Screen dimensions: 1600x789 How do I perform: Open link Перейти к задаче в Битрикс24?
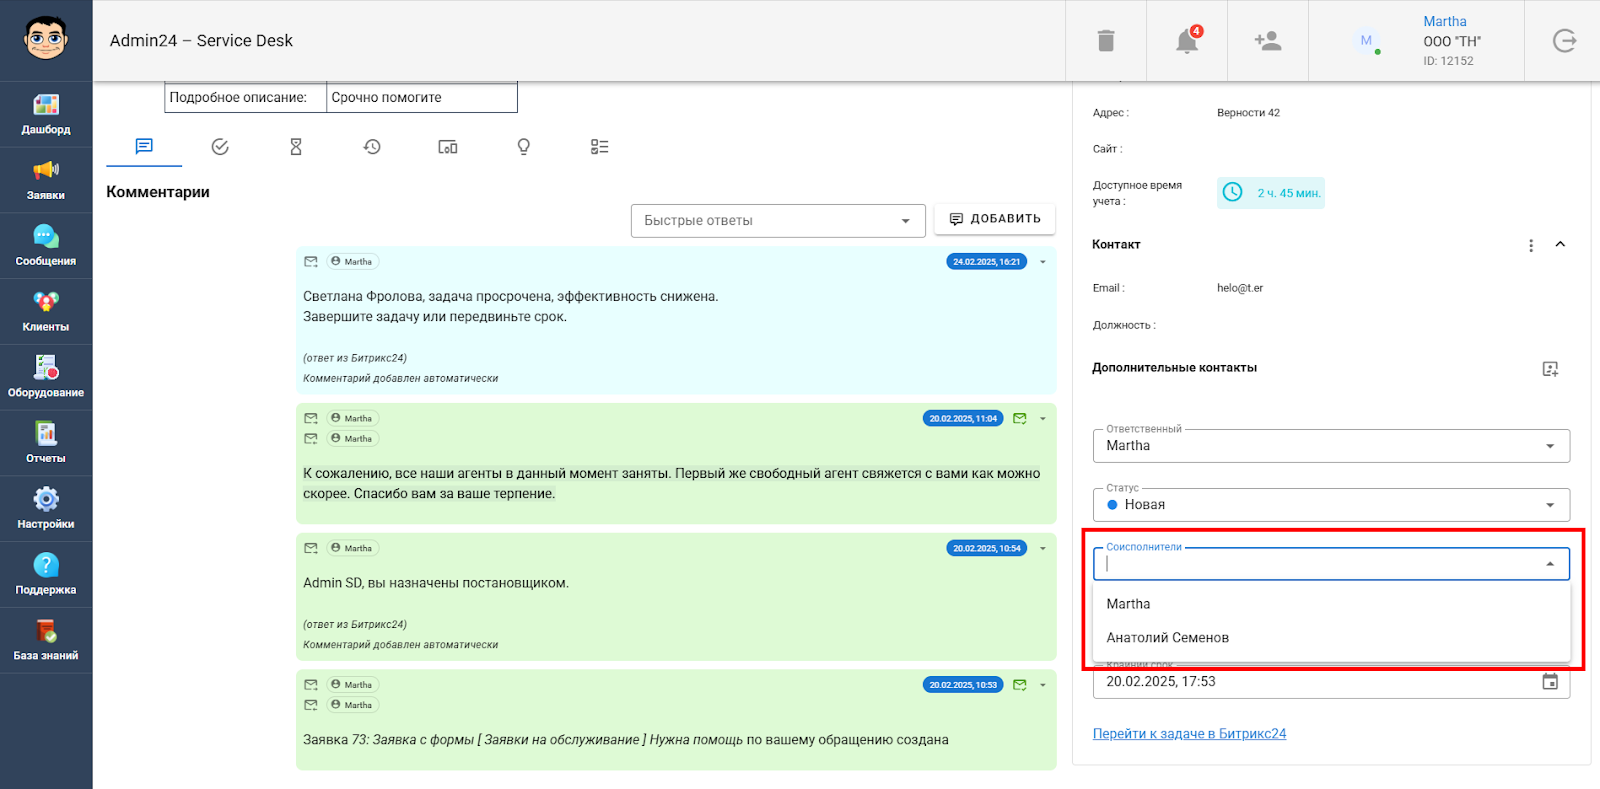click(x=1189, y=734)
